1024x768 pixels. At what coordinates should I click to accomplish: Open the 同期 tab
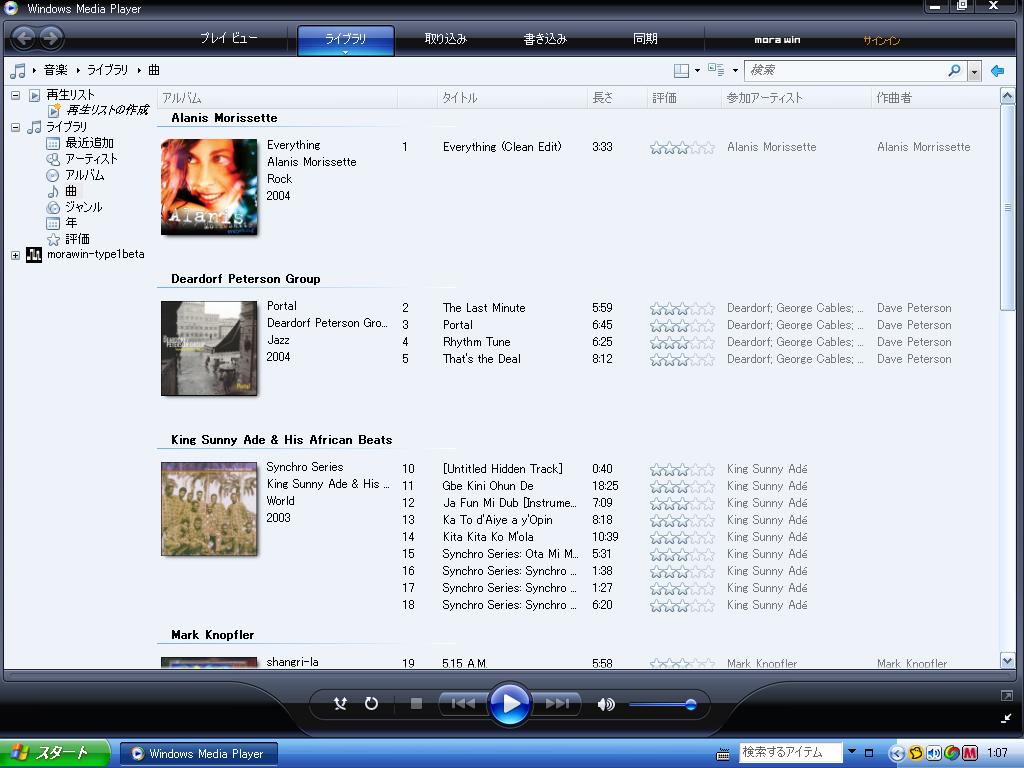click(645, 39)
